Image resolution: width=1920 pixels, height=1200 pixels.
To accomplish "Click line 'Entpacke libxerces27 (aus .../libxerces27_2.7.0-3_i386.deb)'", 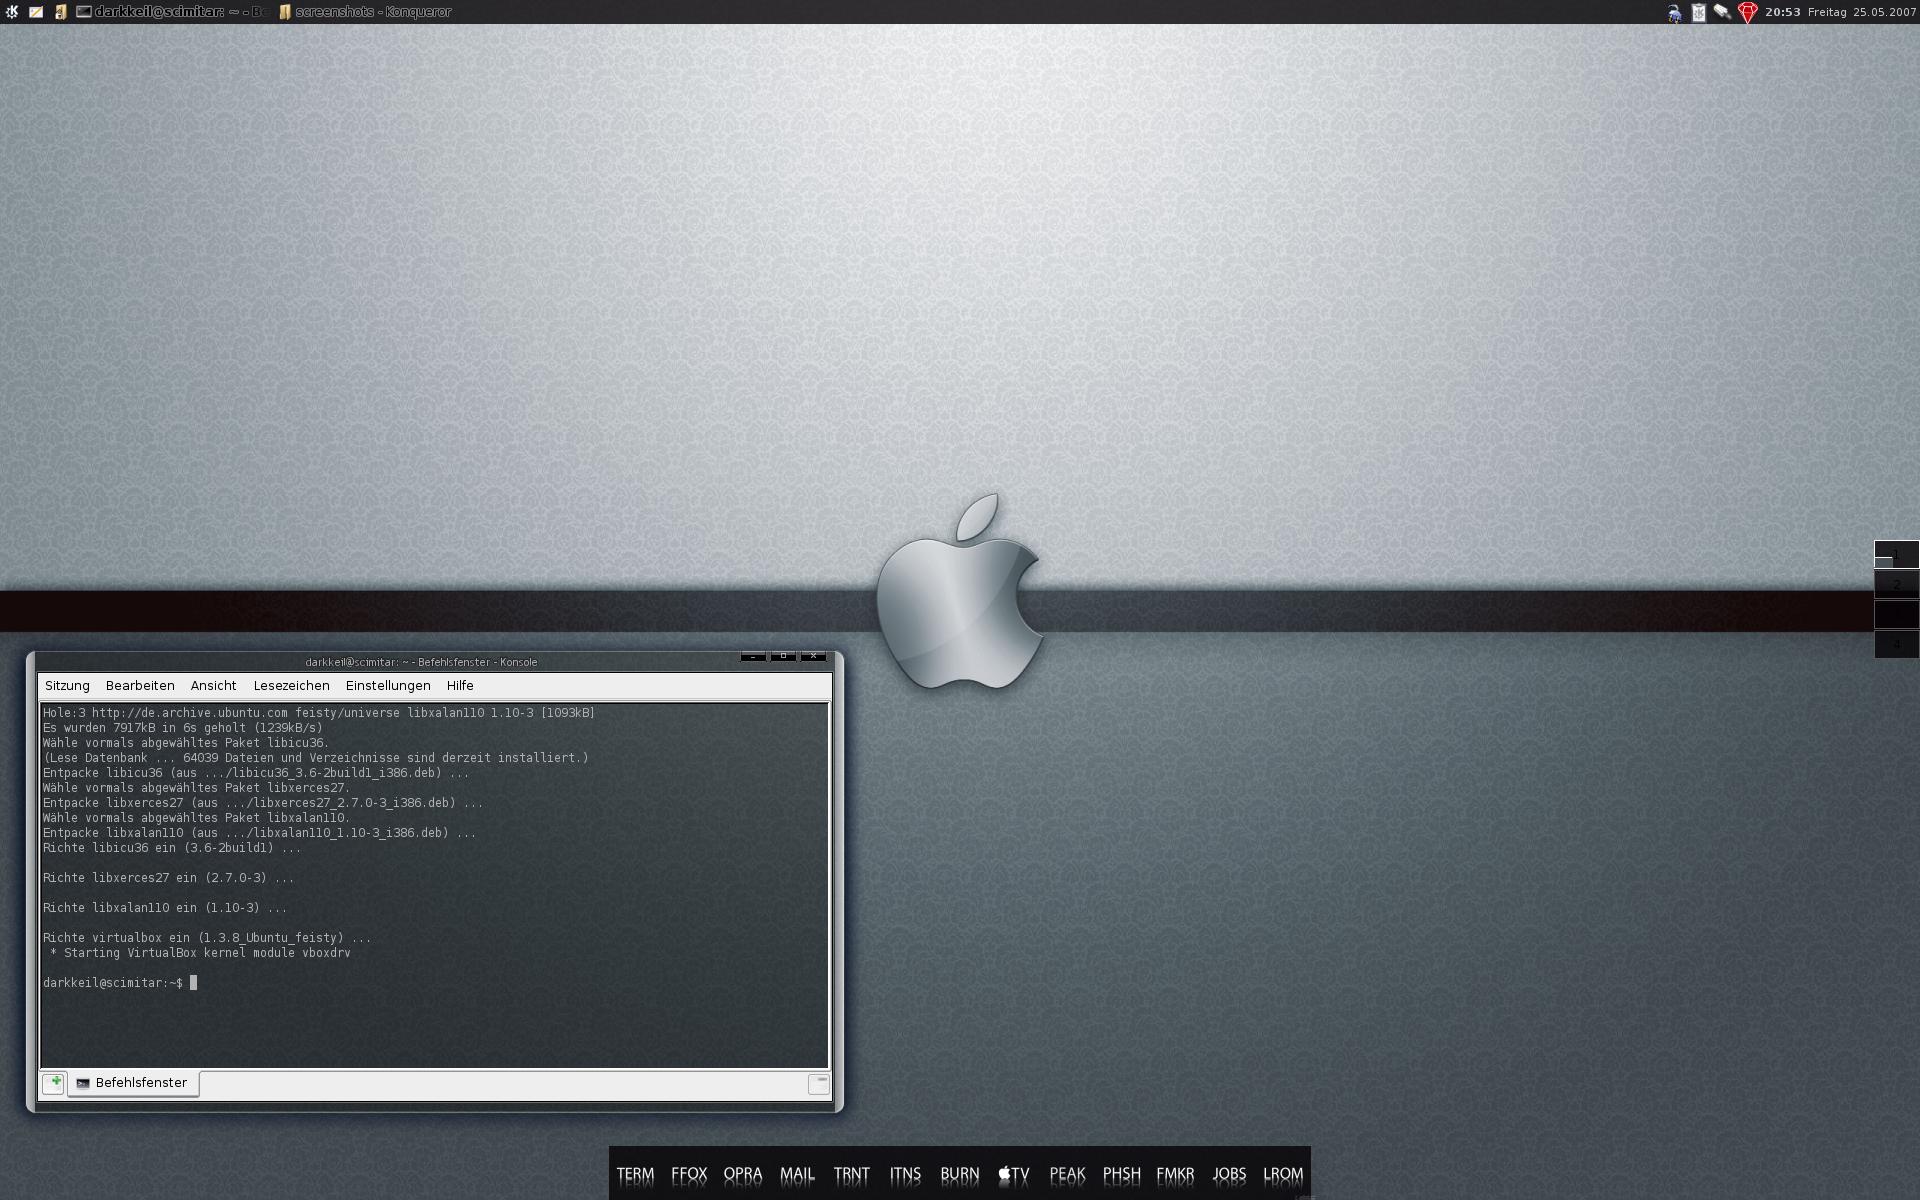I will click(x=263, y=803).
